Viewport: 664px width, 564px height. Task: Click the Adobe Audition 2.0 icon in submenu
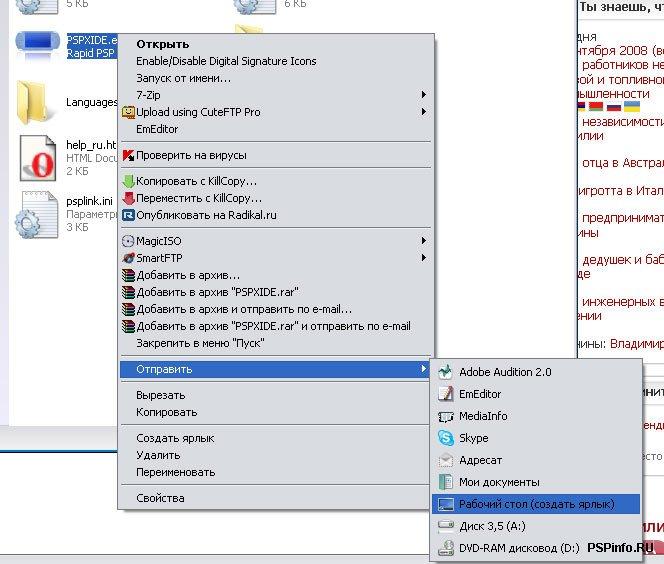coord(446,372)
